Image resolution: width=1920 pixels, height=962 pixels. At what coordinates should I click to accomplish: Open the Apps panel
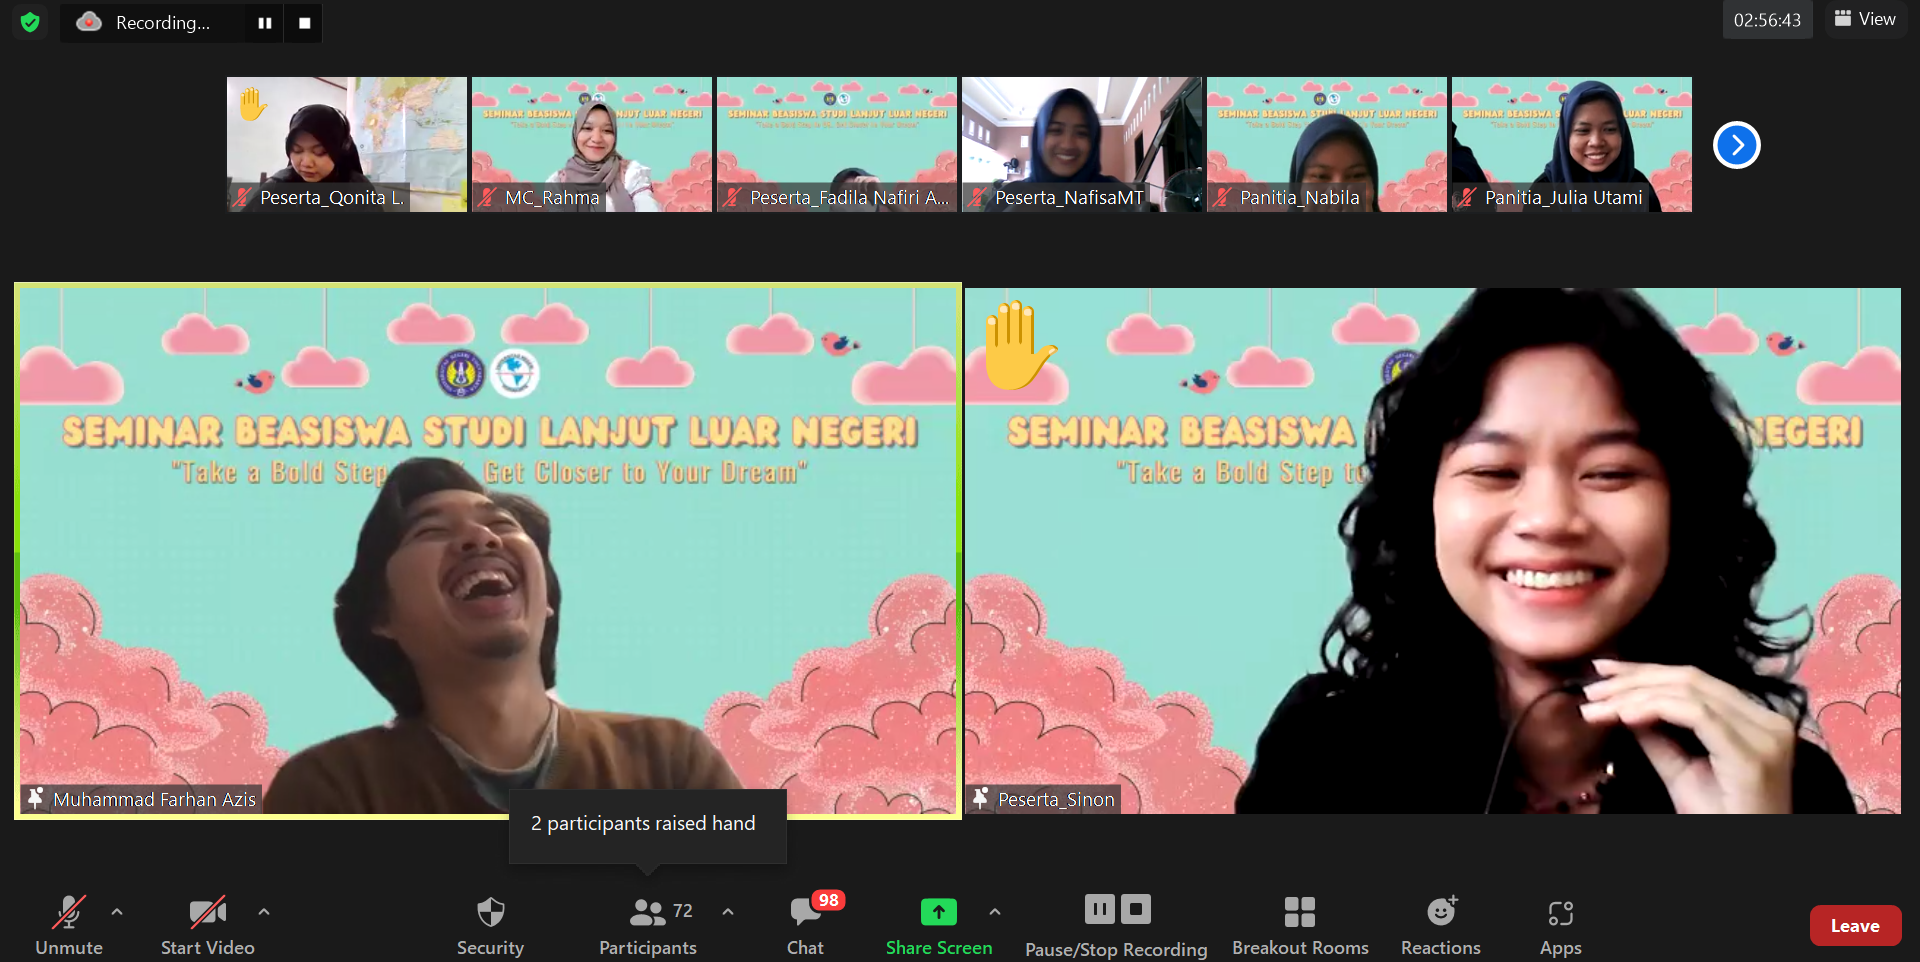1560,925
